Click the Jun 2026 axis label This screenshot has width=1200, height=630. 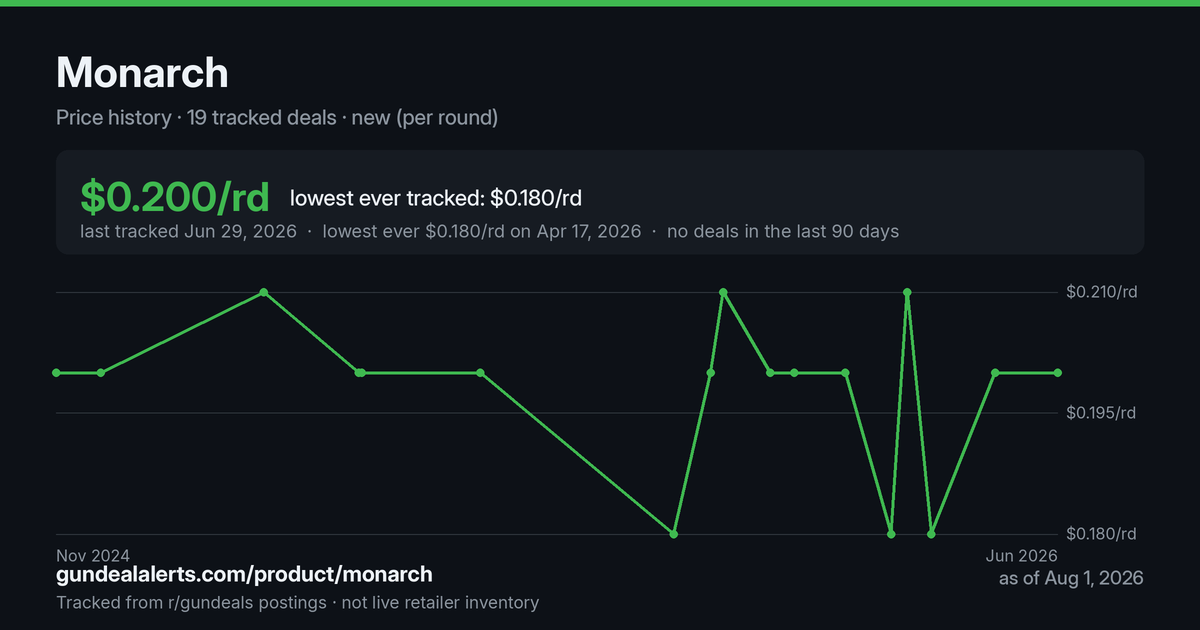point(1023,555)
